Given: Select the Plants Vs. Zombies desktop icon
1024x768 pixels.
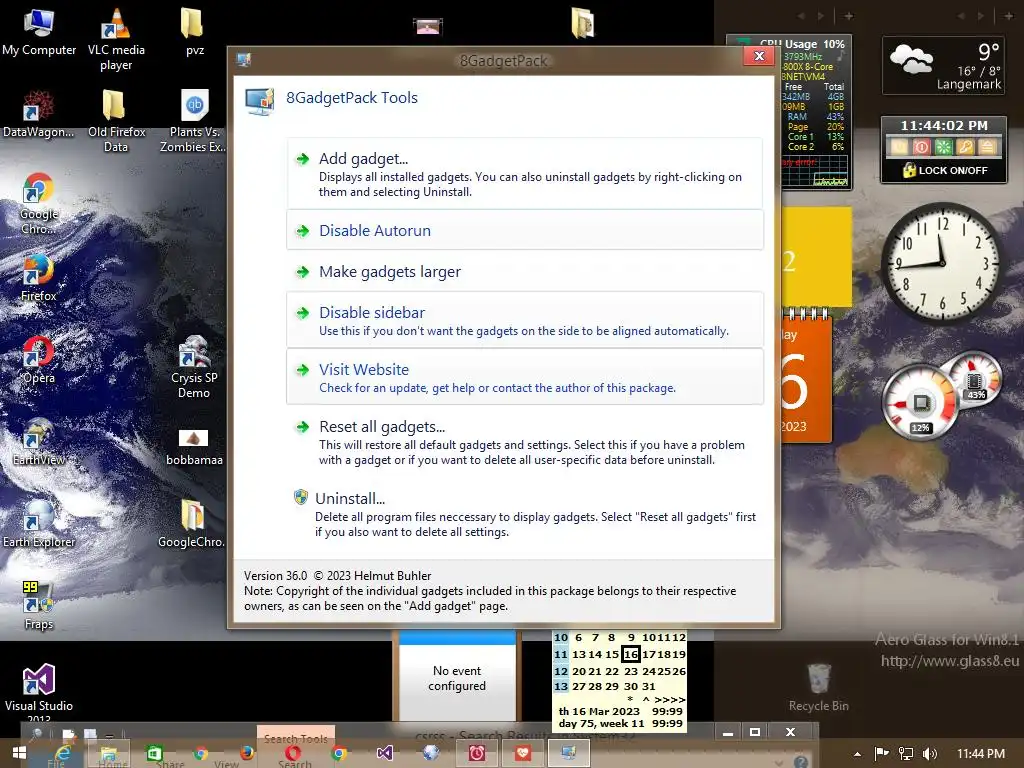Looking at the screenshot, I should 194,121.
